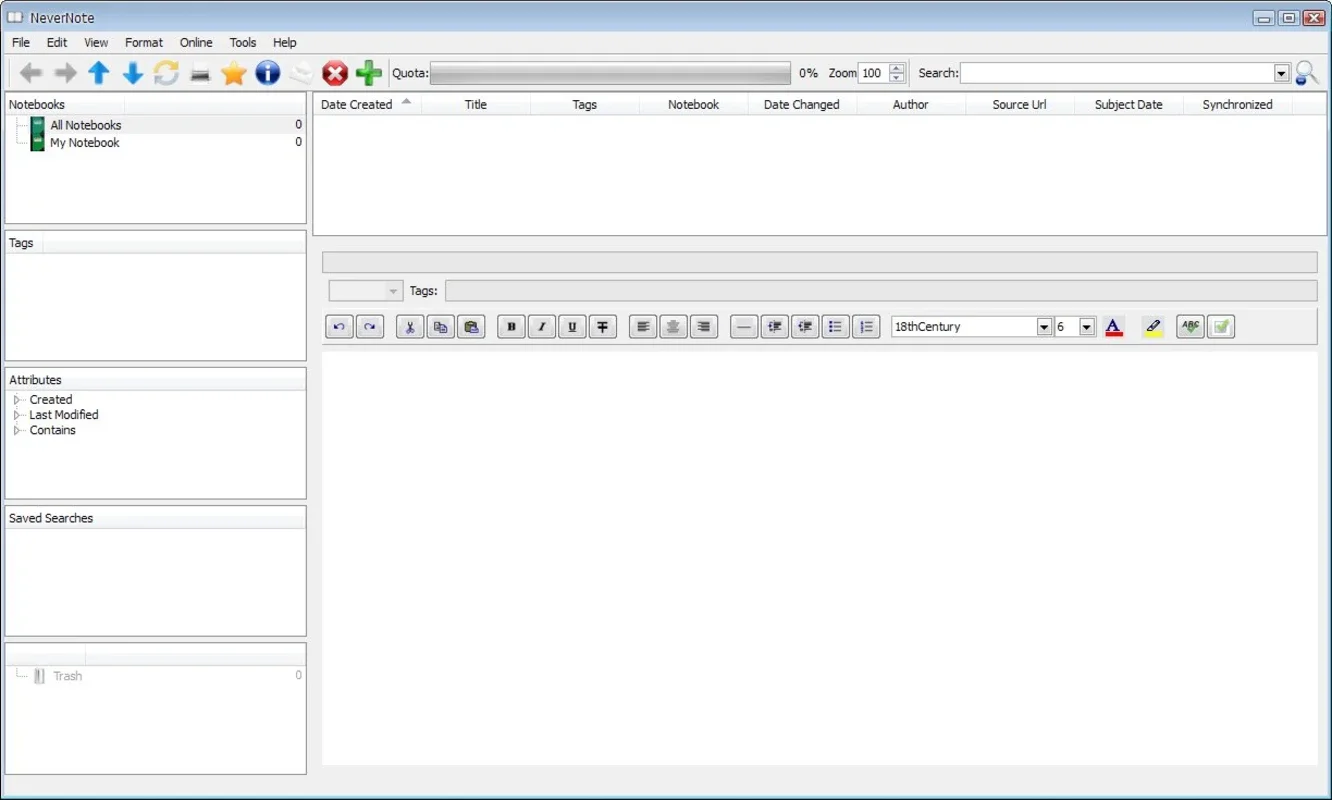Open the search box dropdown arrow
Viewport: 1332px width, 800px height.
coord(1282,73)
